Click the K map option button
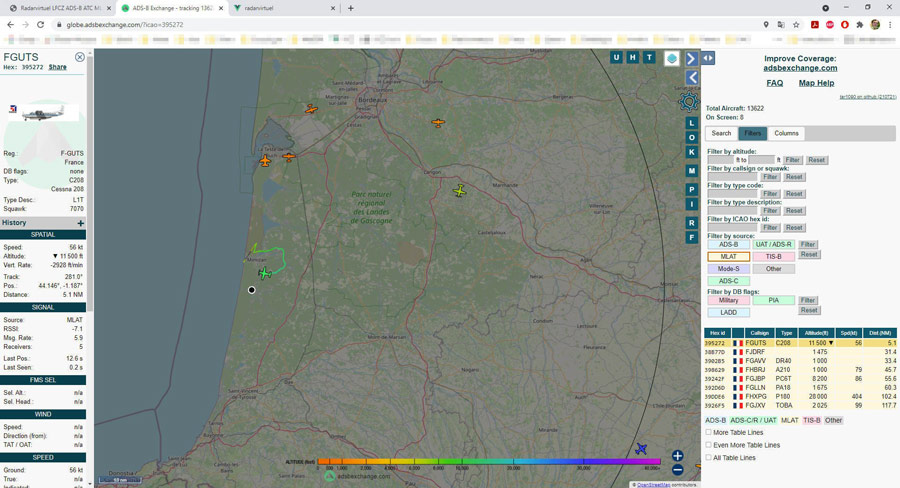Viewport: 900px width, 488px height. [x=692, y=152]
